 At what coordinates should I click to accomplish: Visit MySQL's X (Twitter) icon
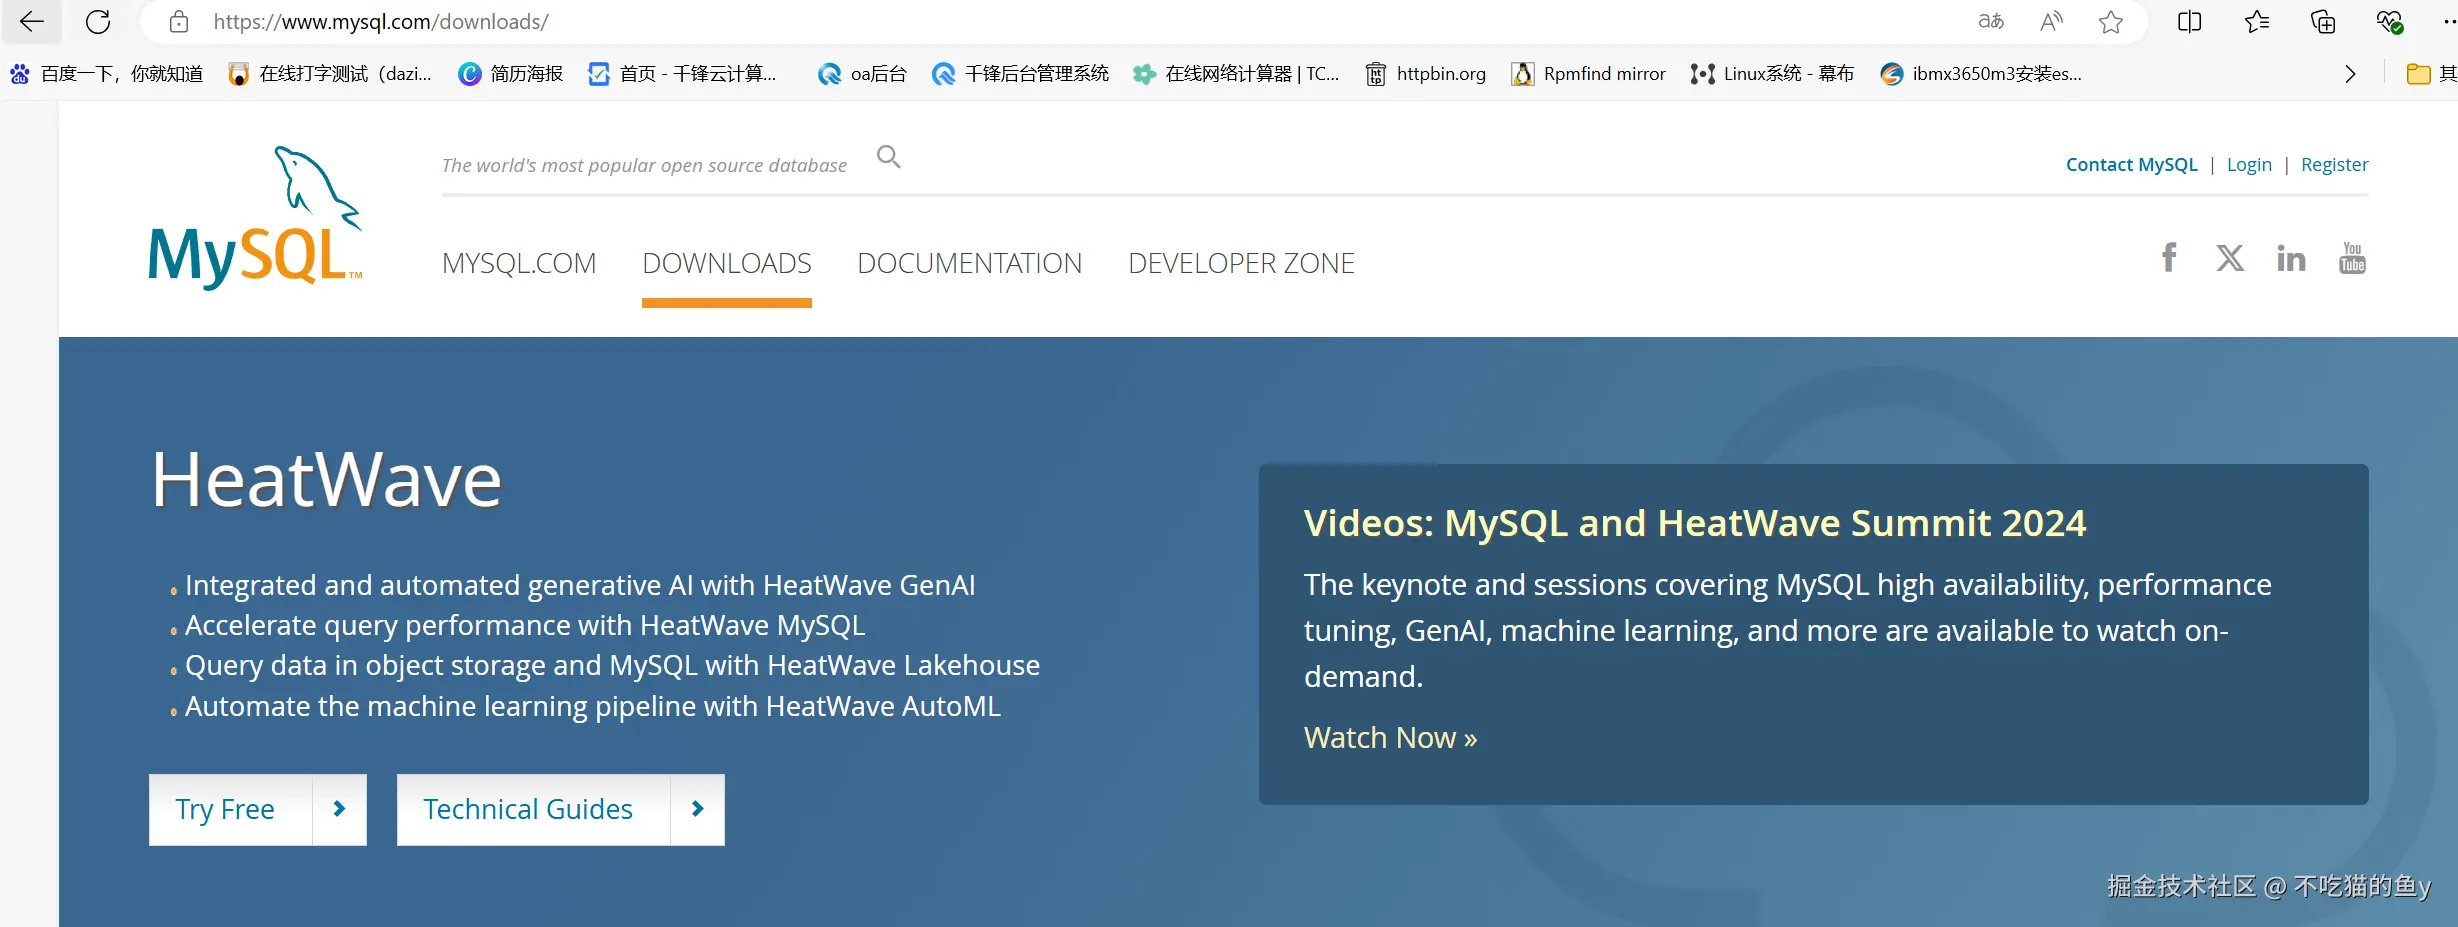2230,258
